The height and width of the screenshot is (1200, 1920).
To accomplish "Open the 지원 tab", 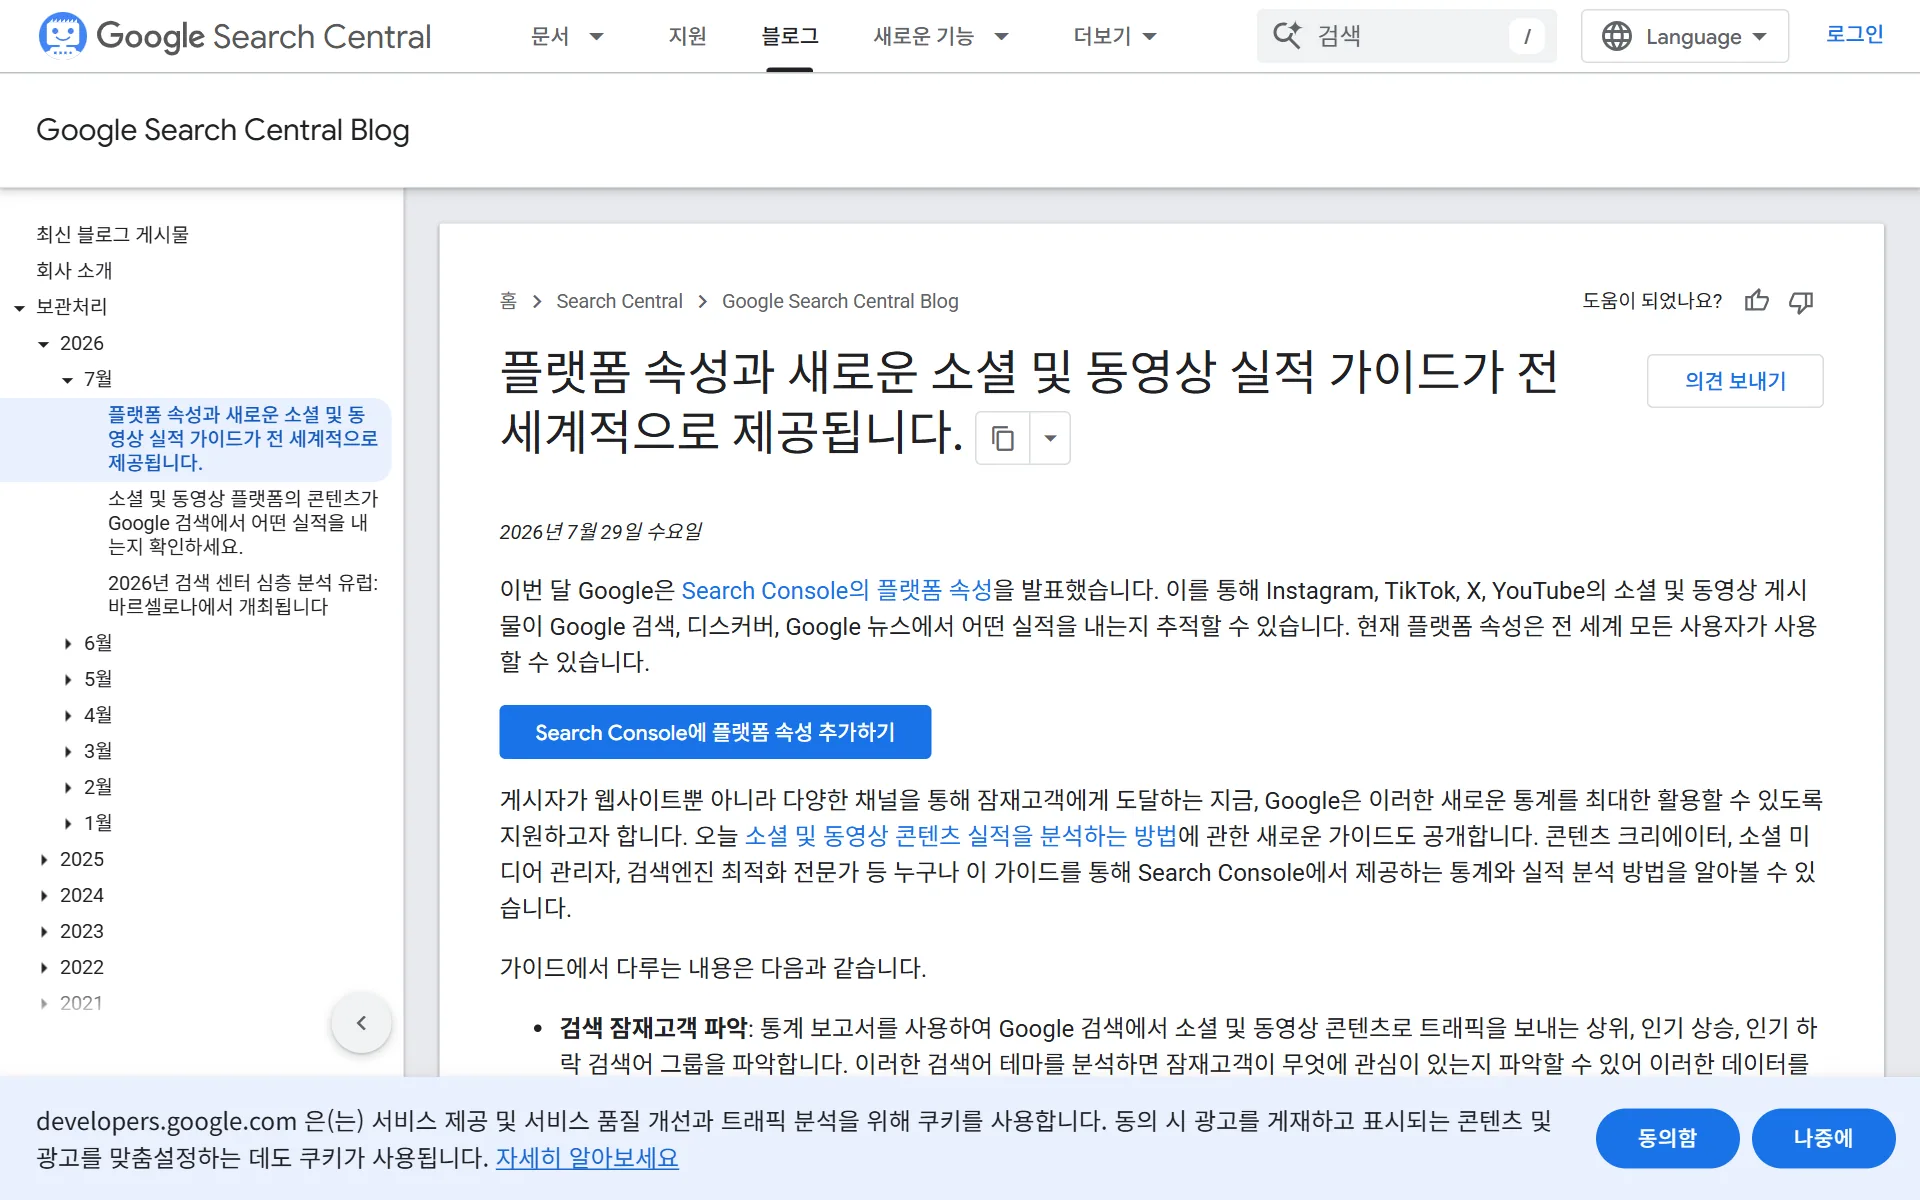I will [687, 36].
